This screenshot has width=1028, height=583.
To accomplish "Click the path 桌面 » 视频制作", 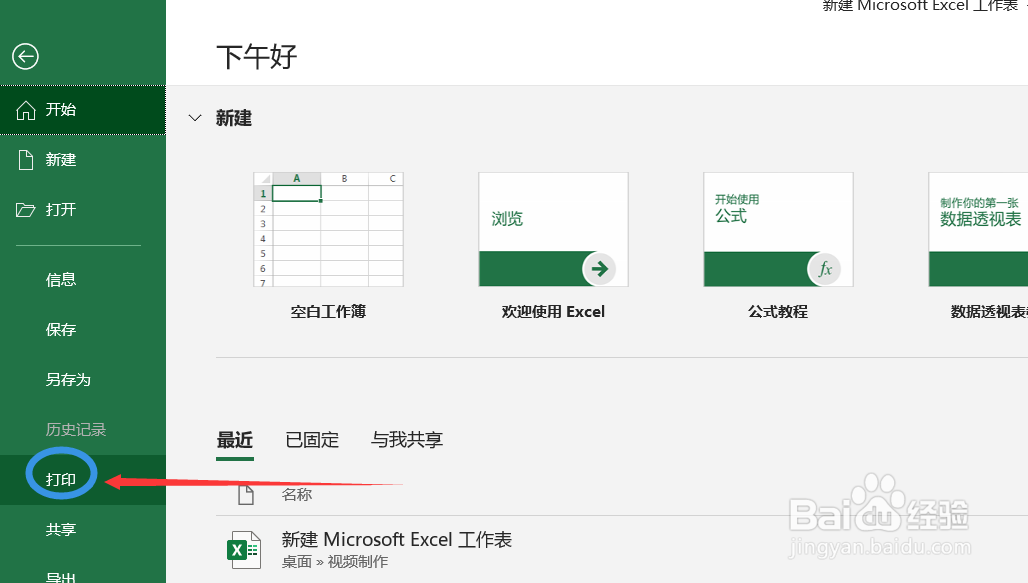I will [335, 562].
